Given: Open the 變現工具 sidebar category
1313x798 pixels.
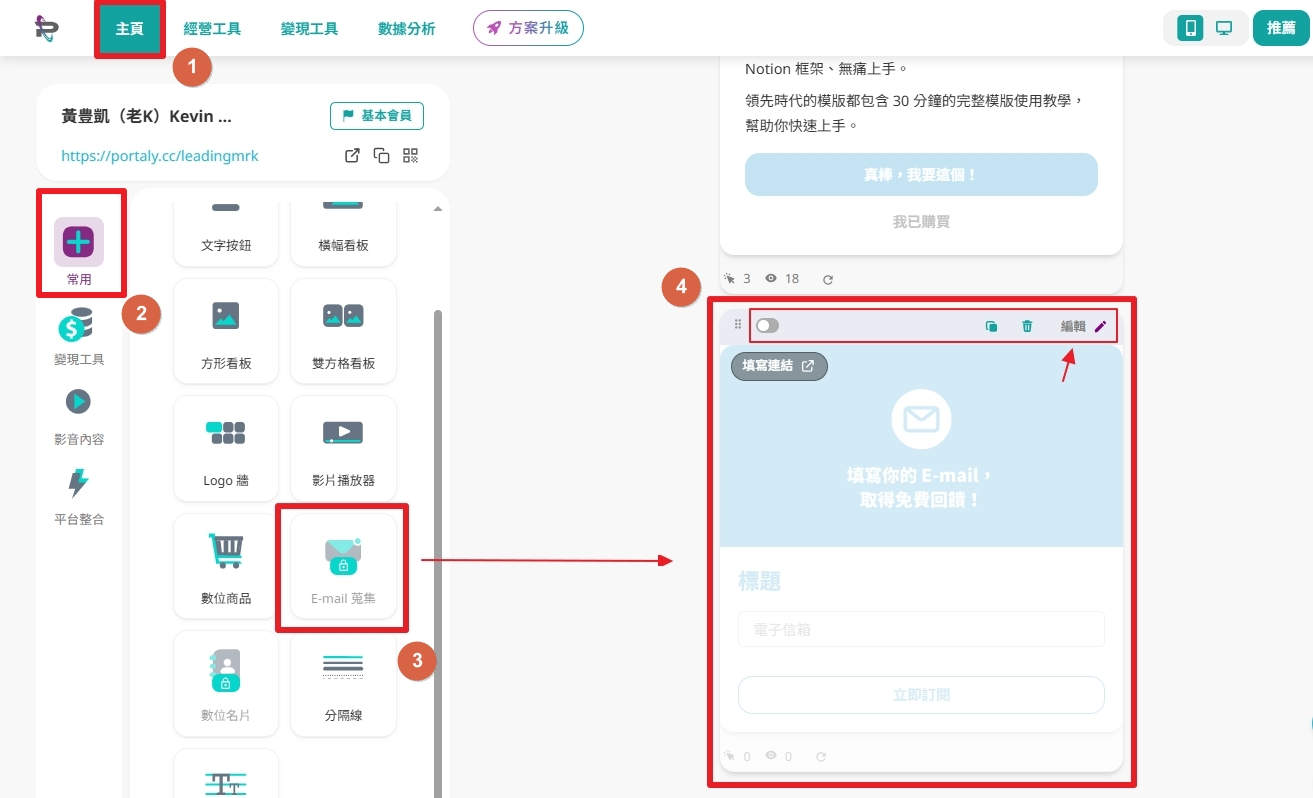Looking at the screenshot, I should coord(79,337).
